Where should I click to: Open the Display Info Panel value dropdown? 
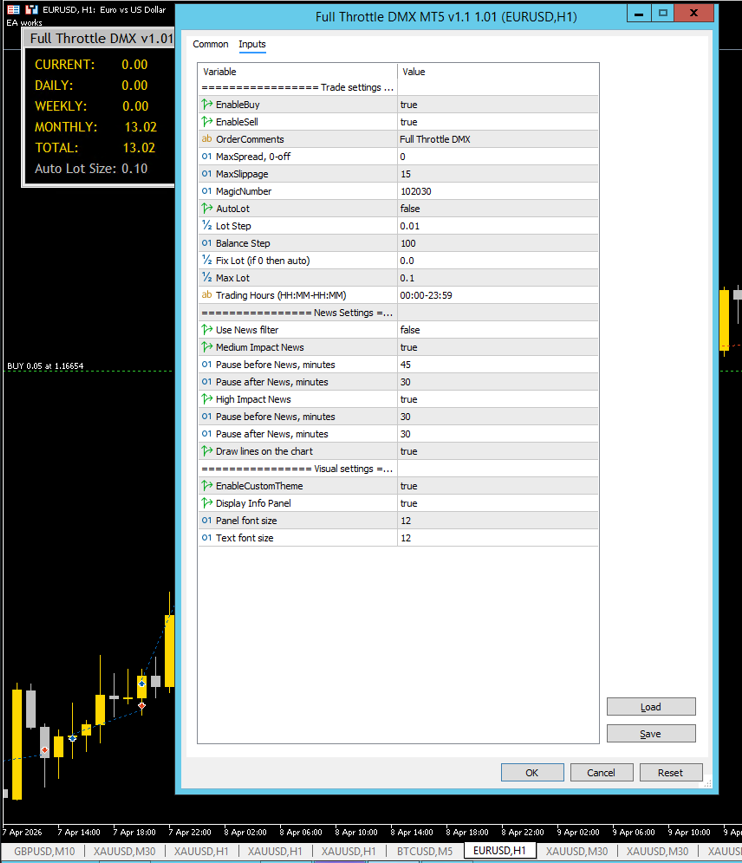[x=497, y=504]
